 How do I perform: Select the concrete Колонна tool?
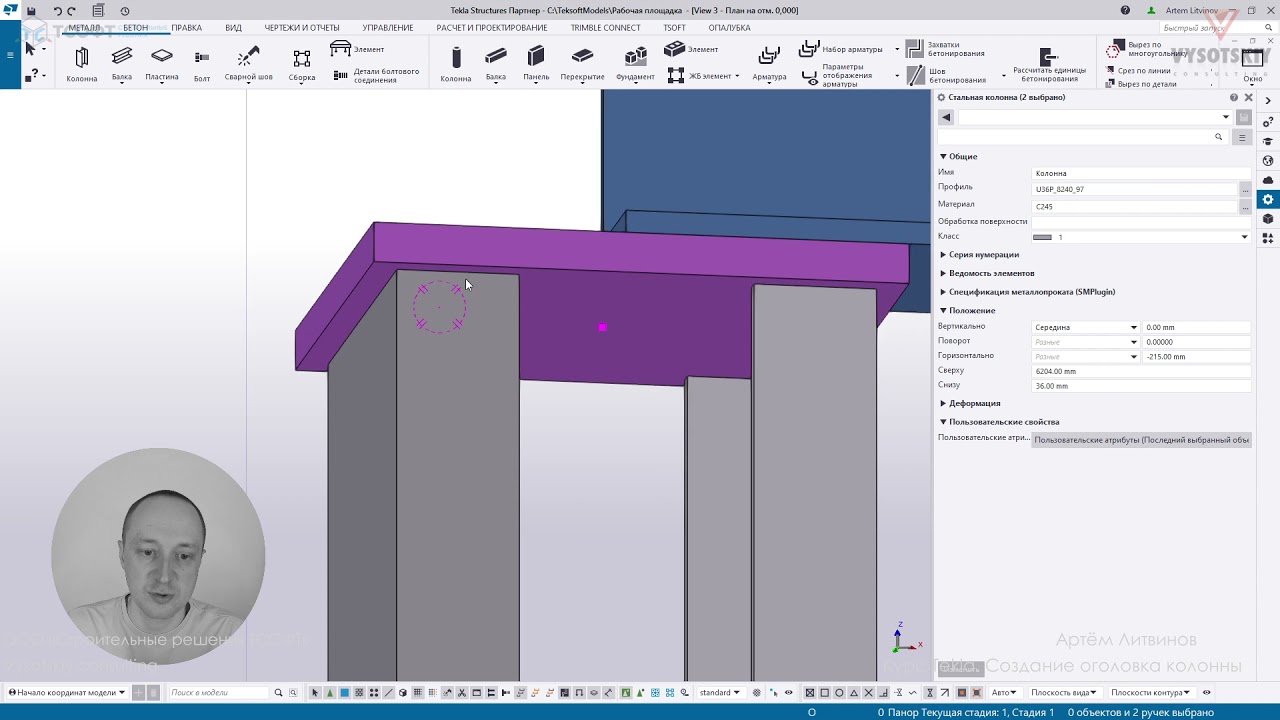(x=456, y=63)
